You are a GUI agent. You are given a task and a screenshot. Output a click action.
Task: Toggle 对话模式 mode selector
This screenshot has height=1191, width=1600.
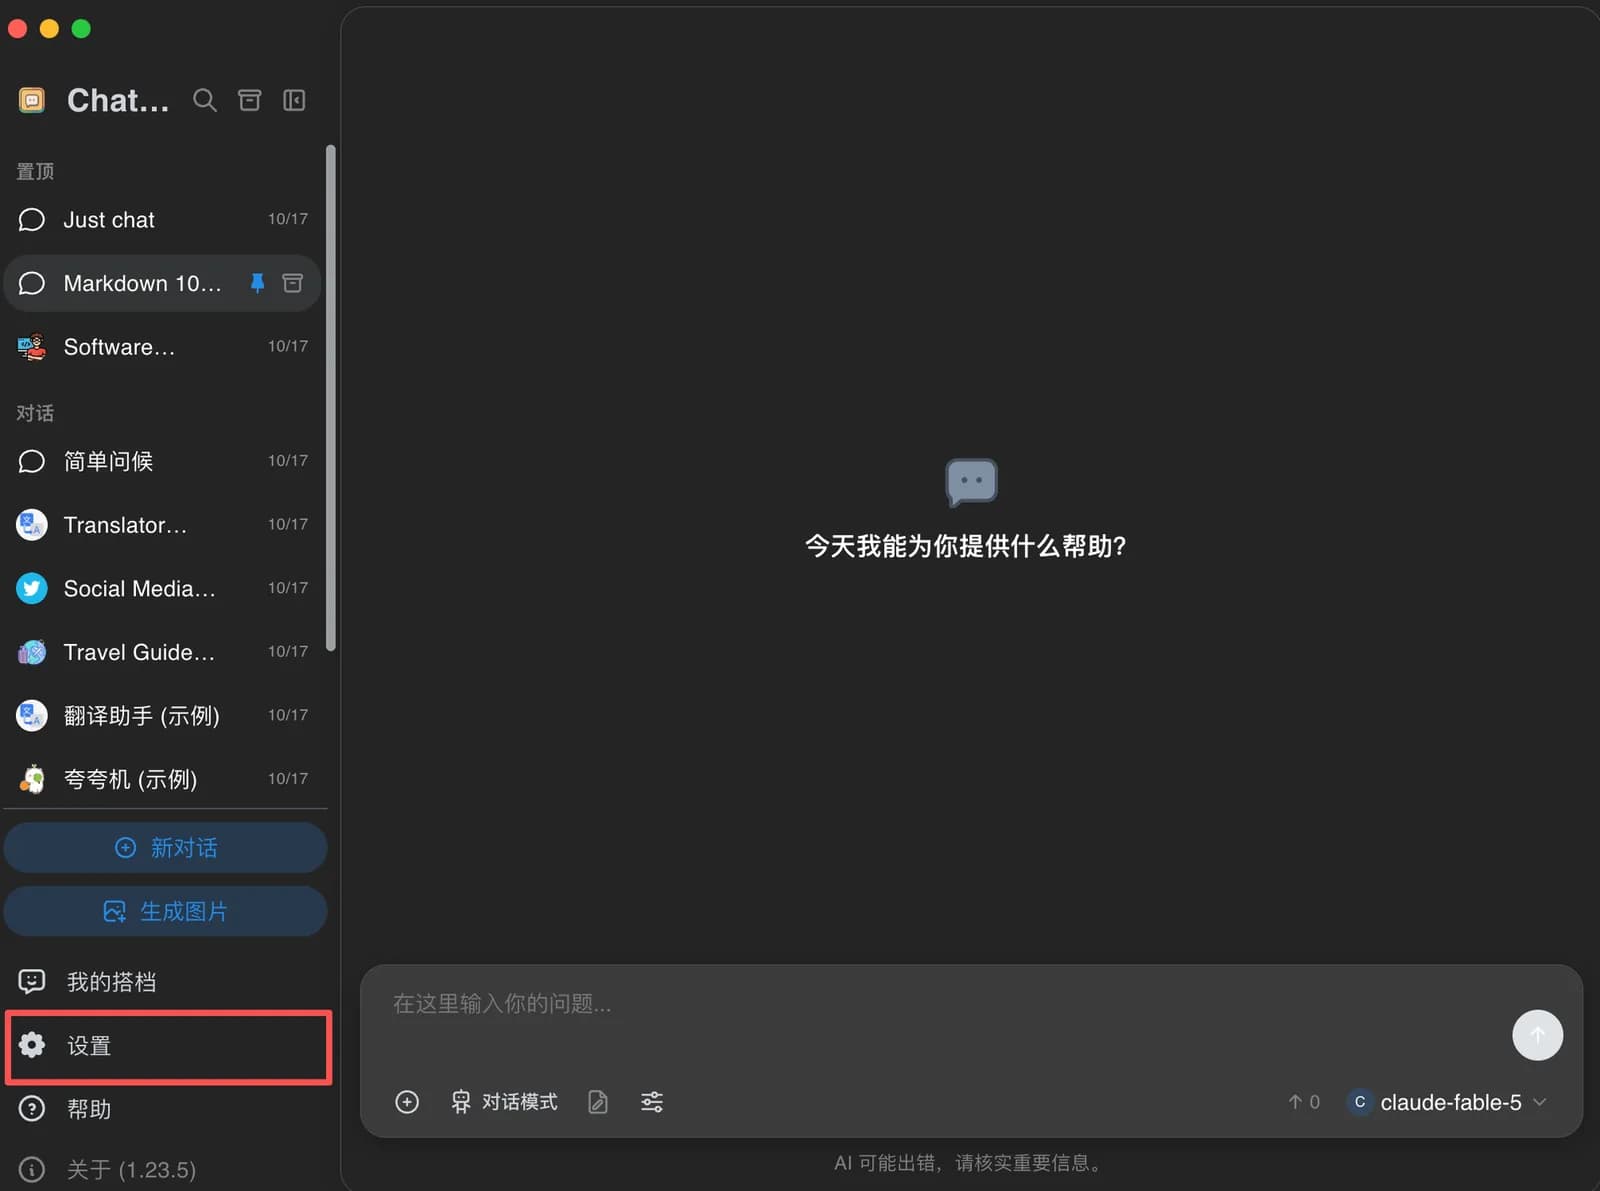click(x=504, y=1102)
